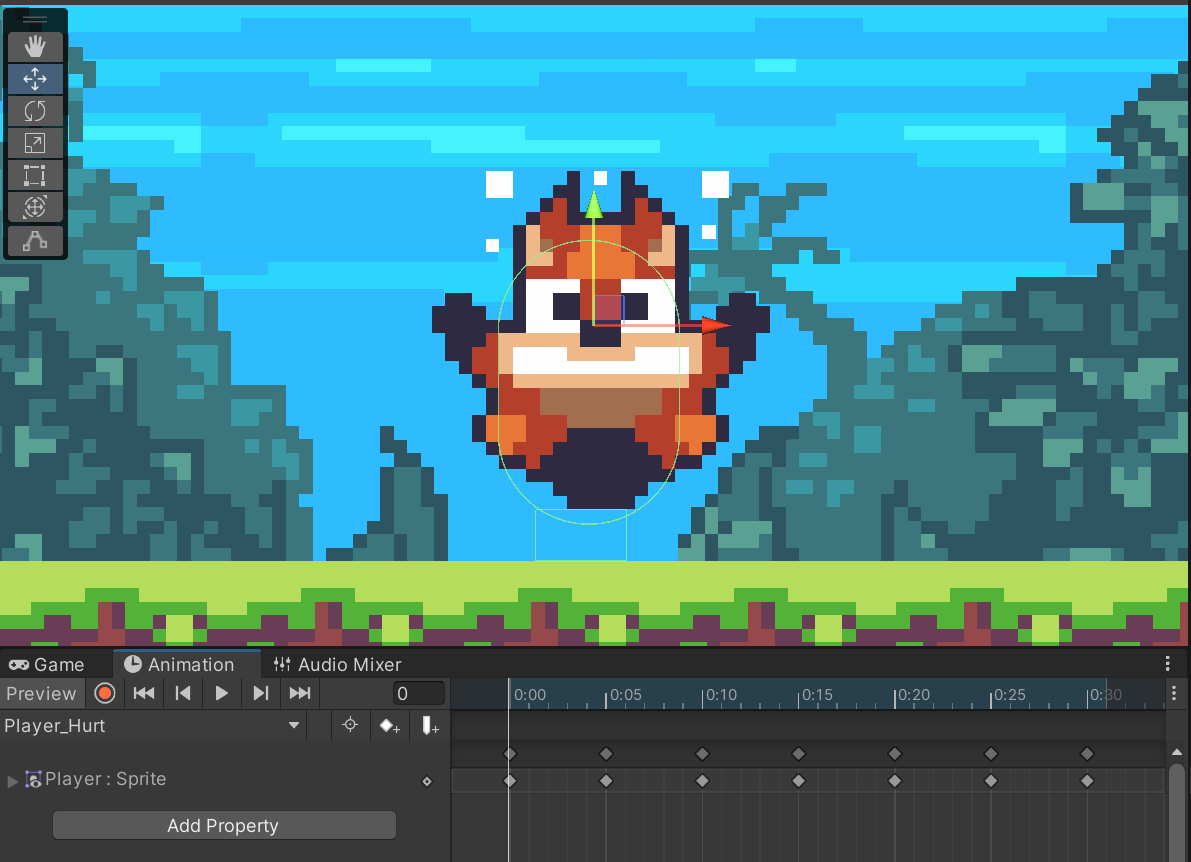Screen dimensions: 1191x862
Task: Open the custom editor tools icon
Action: (35, 240)
